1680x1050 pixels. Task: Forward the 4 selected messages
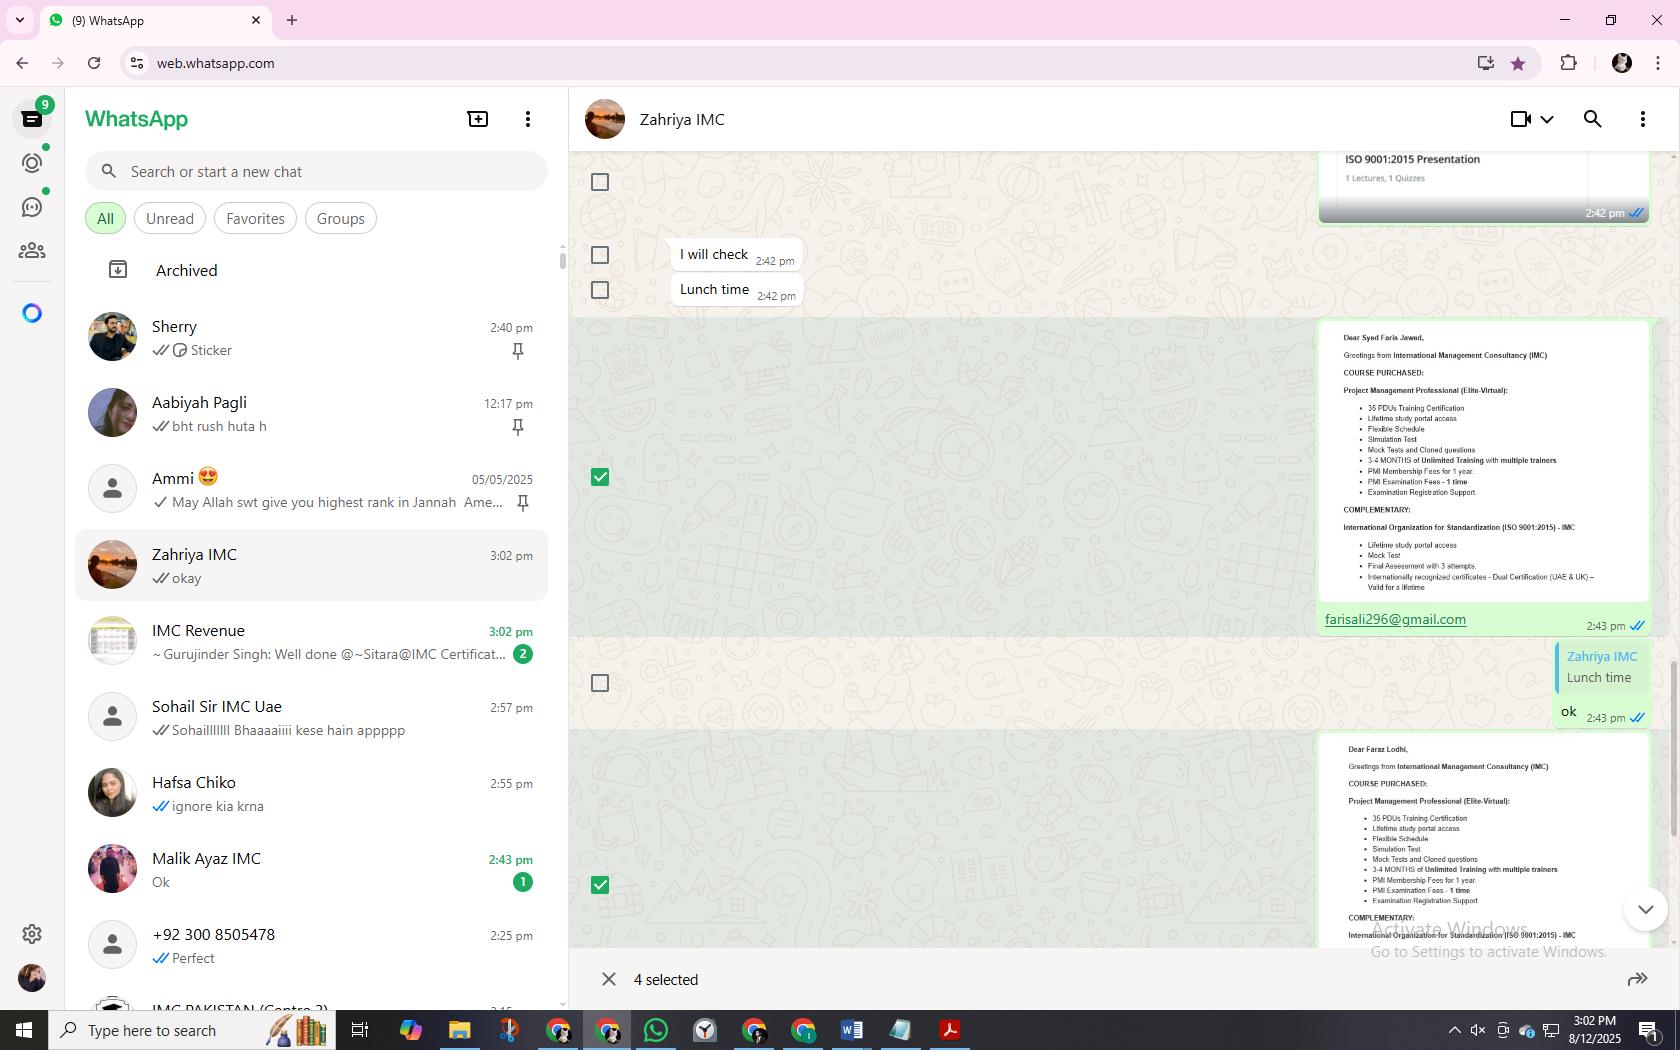(1638, 979)
